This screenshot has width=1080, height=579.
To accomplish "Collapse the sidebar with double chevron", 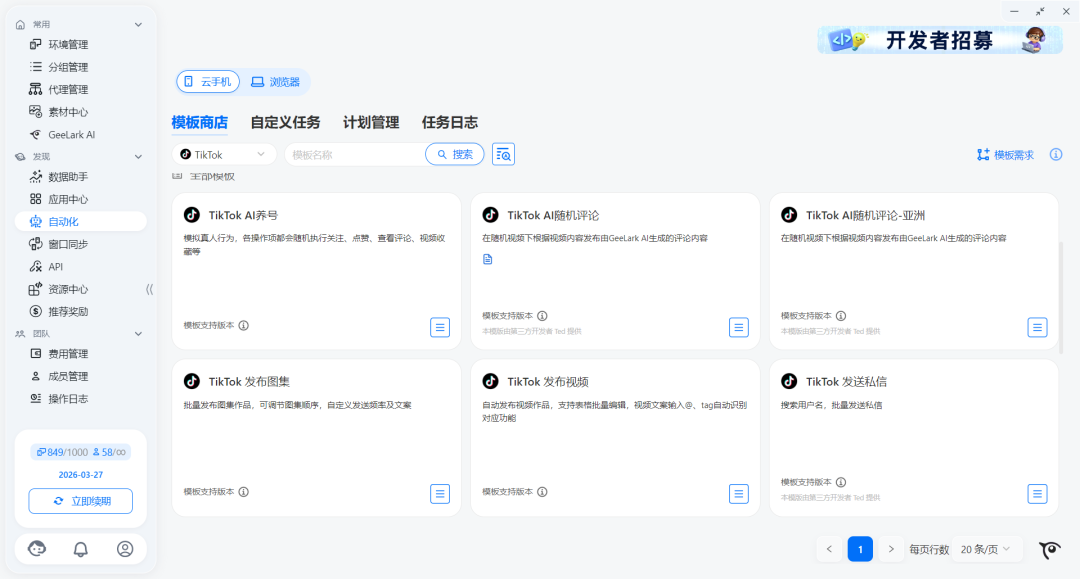I will pyautogui.click(x=149, y=289).
